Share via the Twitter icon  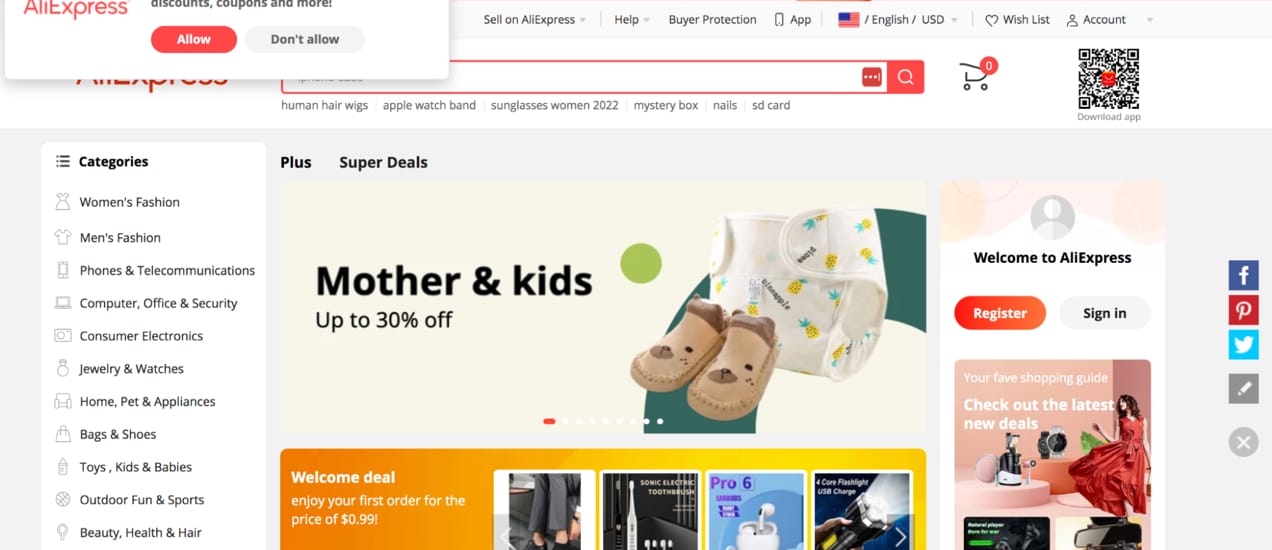pos(1243,344)
